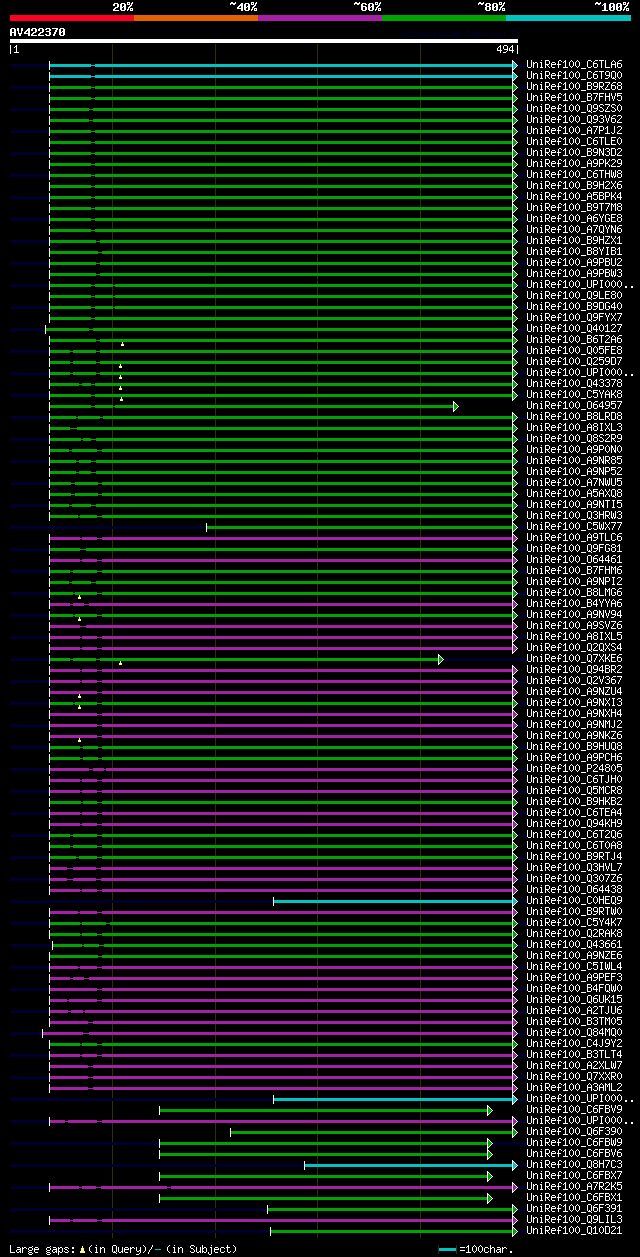
Task: Click label UniRef100_Q84MQ0
Action: click(x=574, y=1033)
